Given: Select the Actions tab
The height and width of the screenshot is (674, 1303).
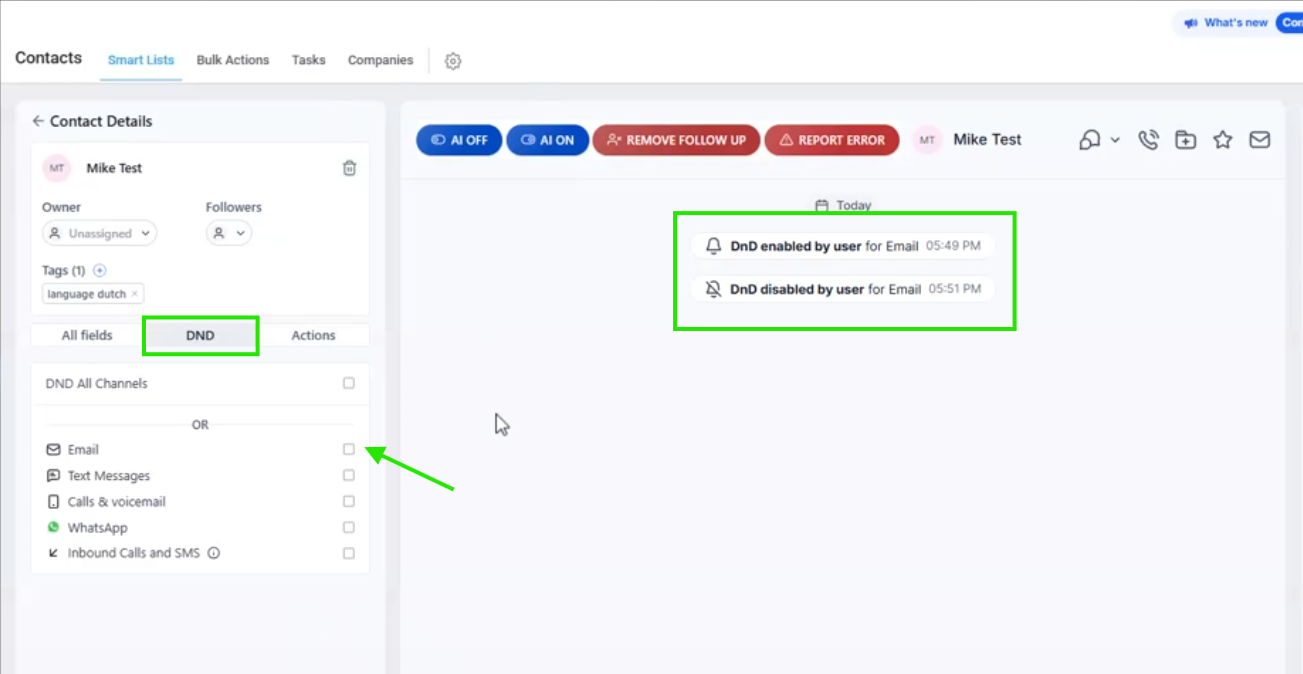Looking at the screenshot, I should pos(313,335).
